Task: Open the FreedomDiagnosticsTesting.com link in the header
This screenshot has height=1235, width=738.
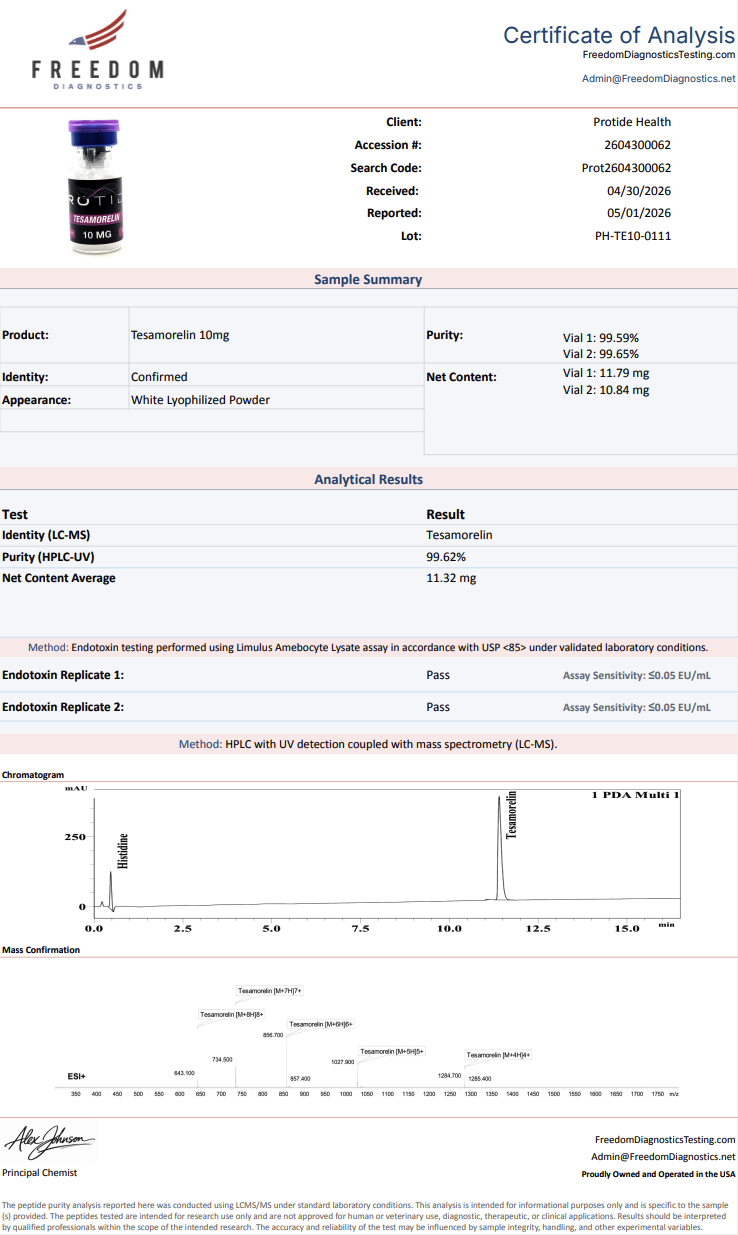Action: point(659,54)
